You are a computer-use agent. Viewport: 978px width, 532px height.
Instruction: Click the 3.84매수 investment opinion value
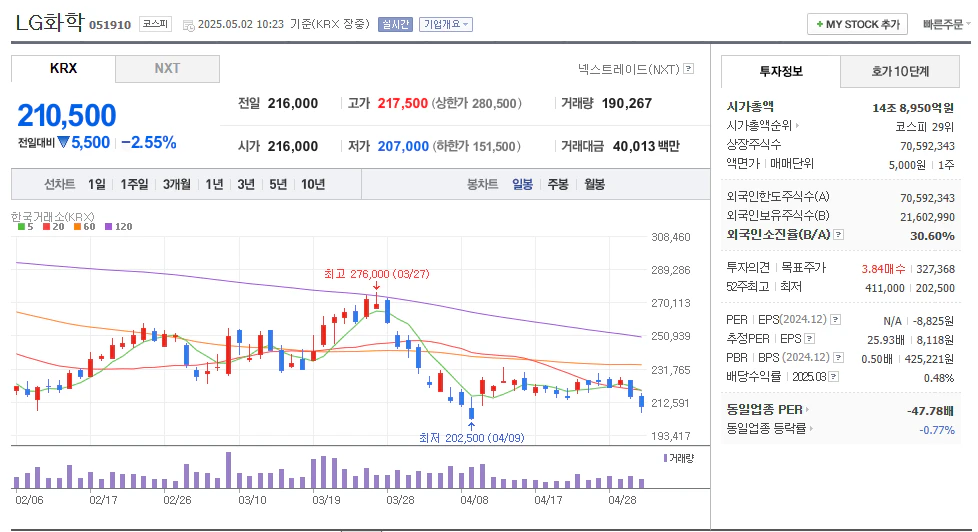coord(883,269)
